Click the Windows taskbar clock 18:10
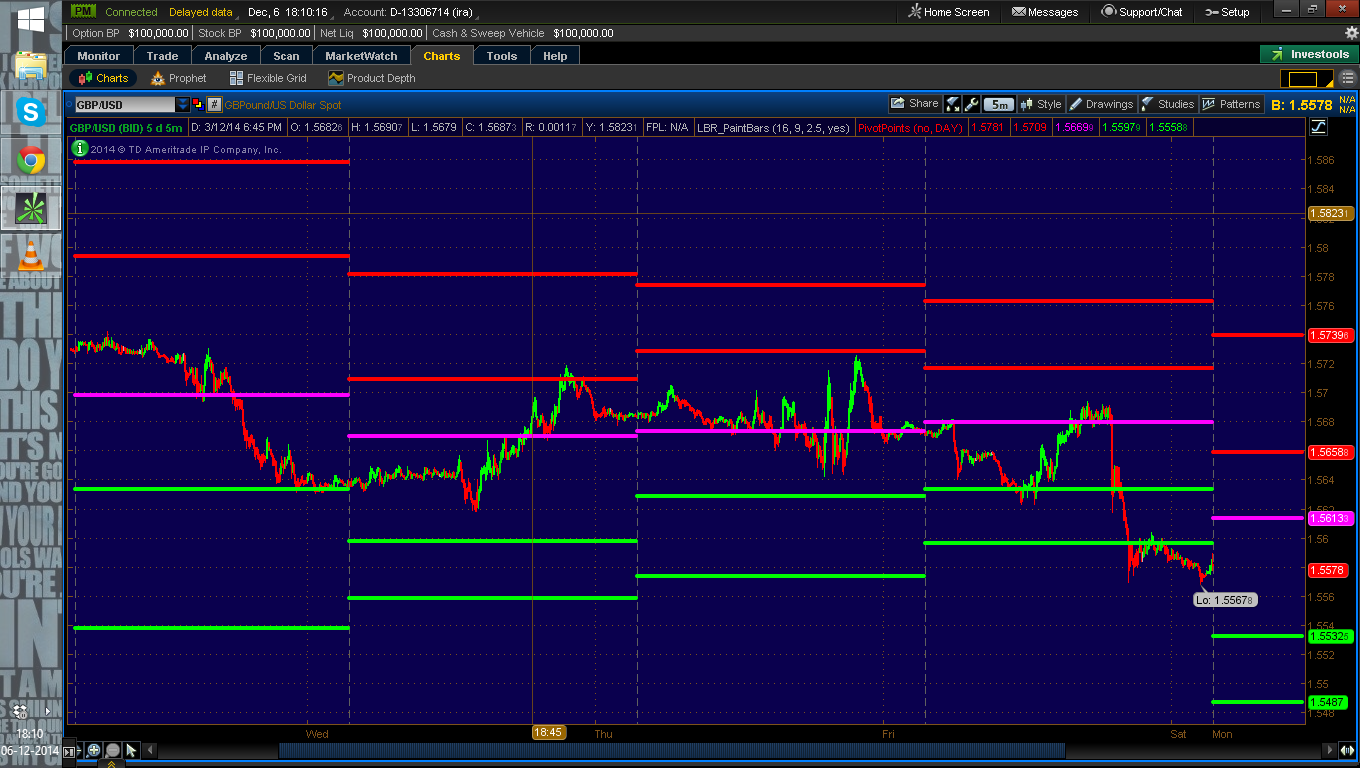Screen dimensions: 1360x768 (30, 734)
